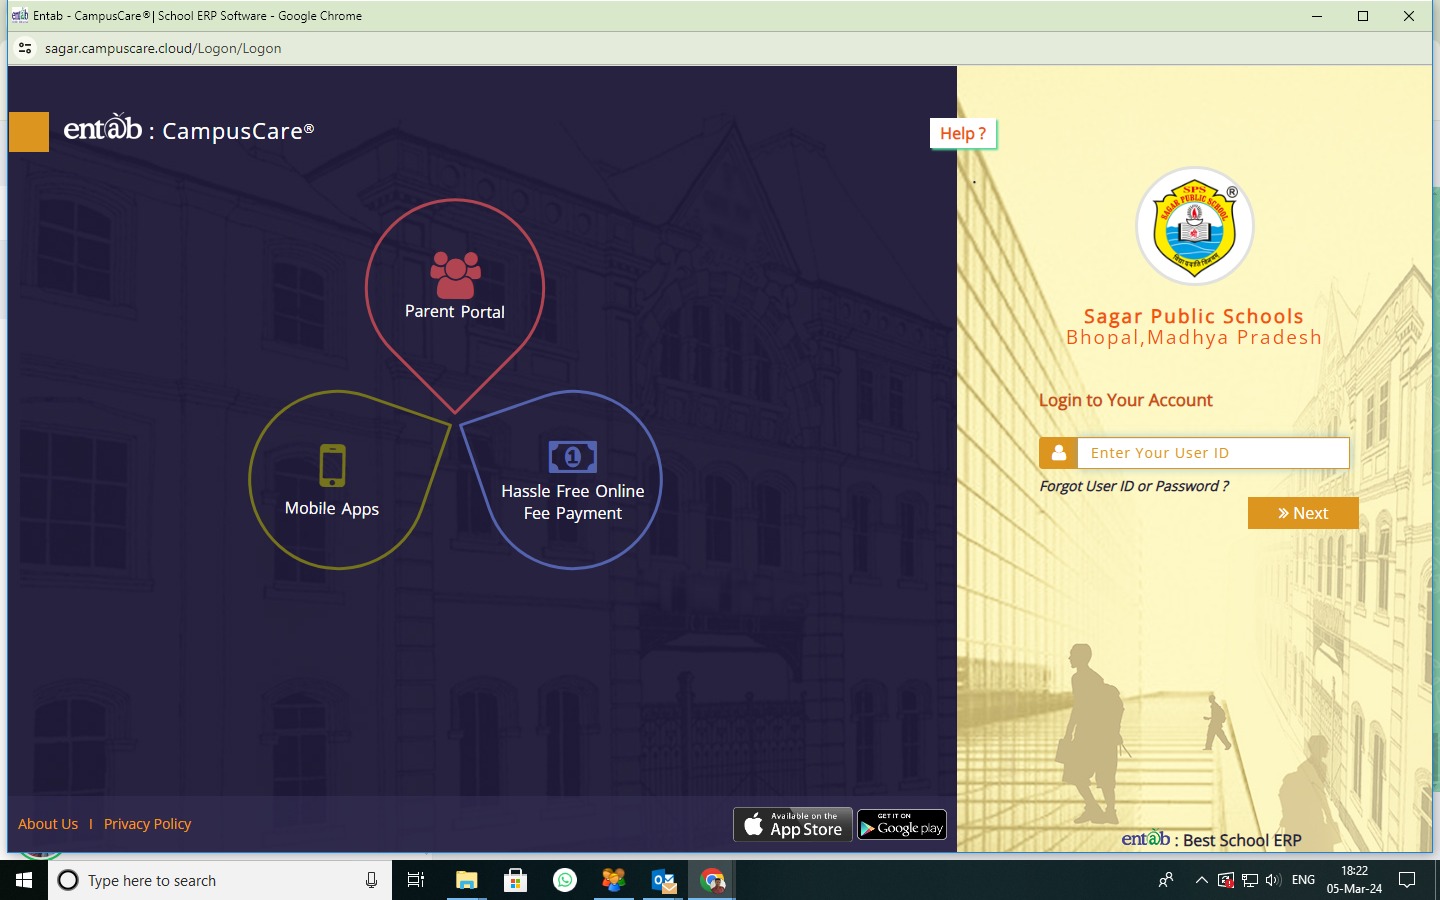Open Microsoft Store from the taskbar

(x=516, y=880)
